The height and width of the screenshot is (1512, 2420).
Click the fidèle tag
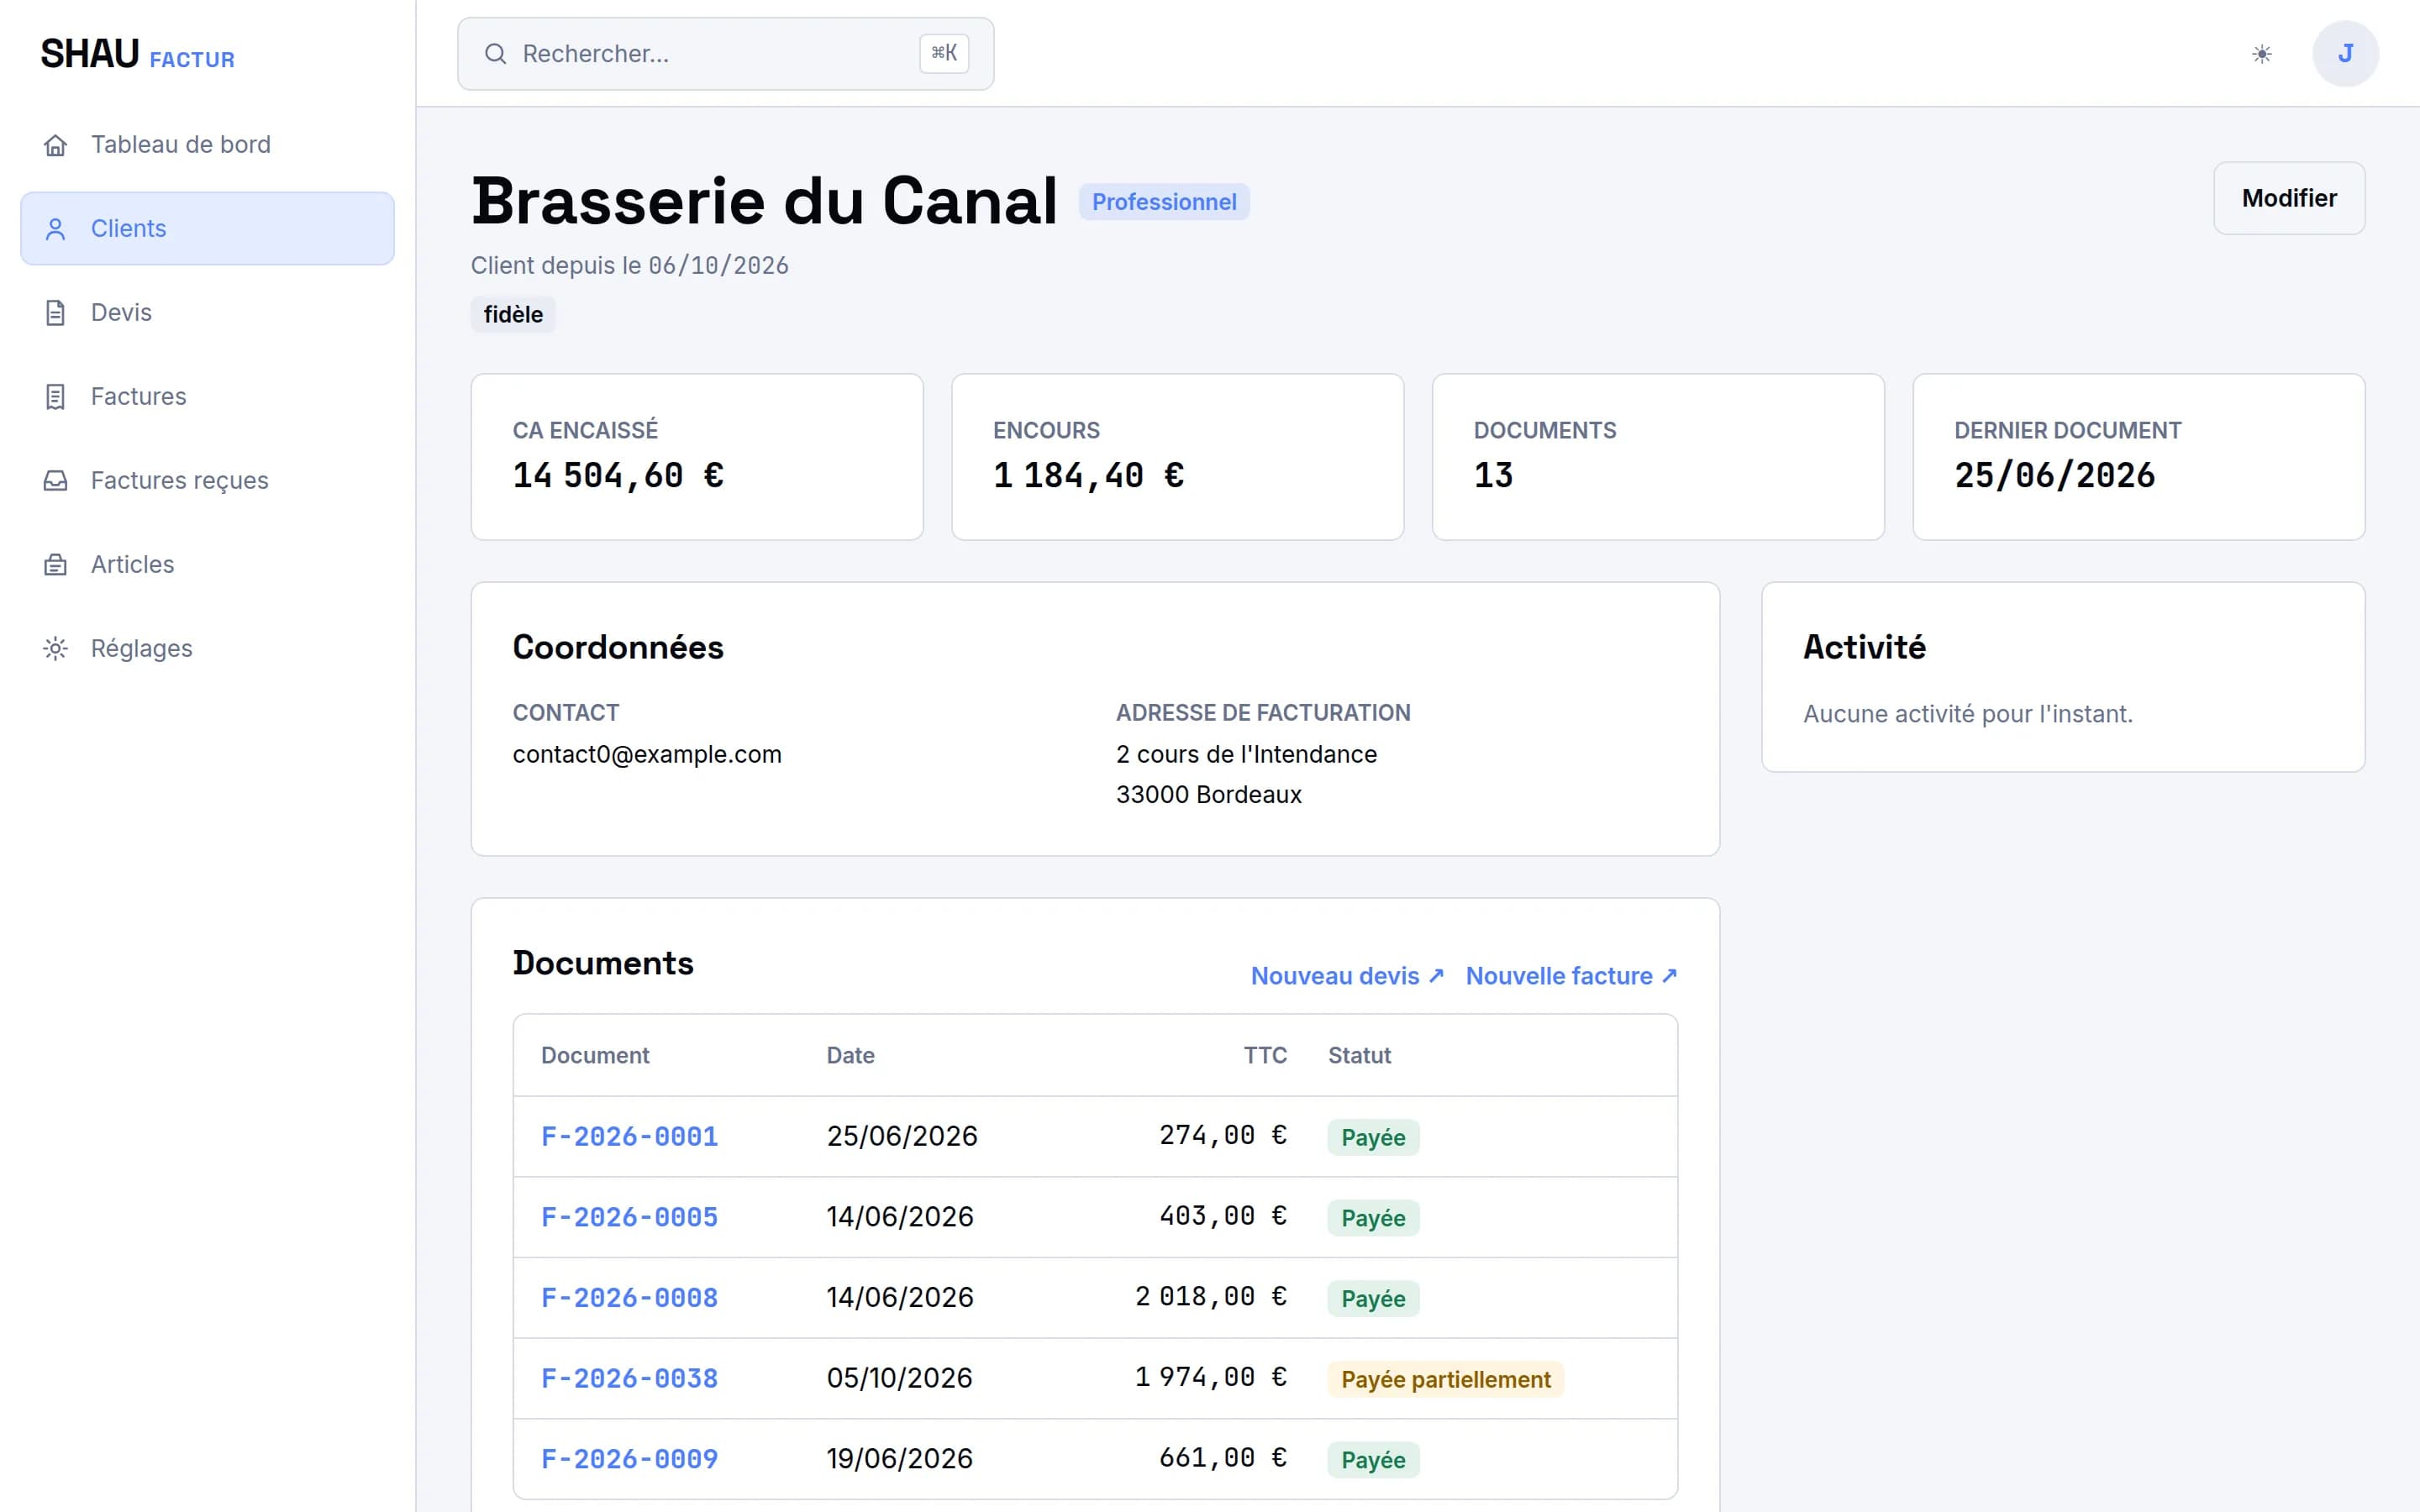513,315
